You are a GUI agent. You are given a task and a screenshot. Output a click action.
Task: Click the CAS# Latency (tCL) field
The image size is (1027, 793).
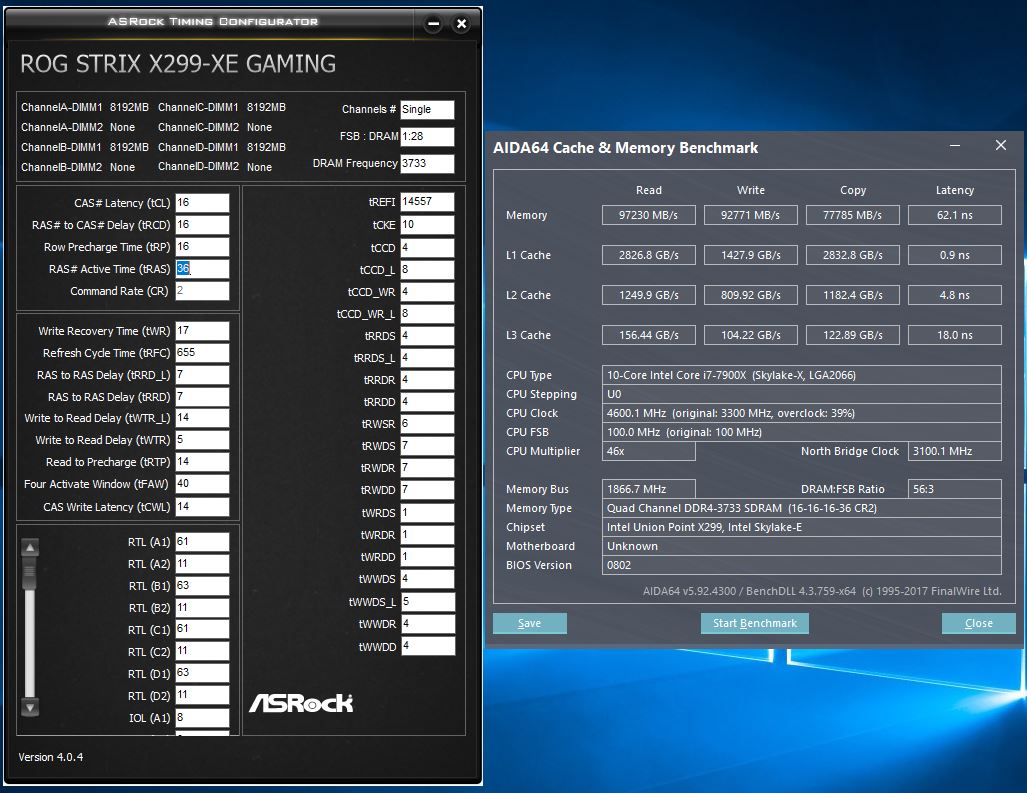pyautogui.click(x=202, y=203)
